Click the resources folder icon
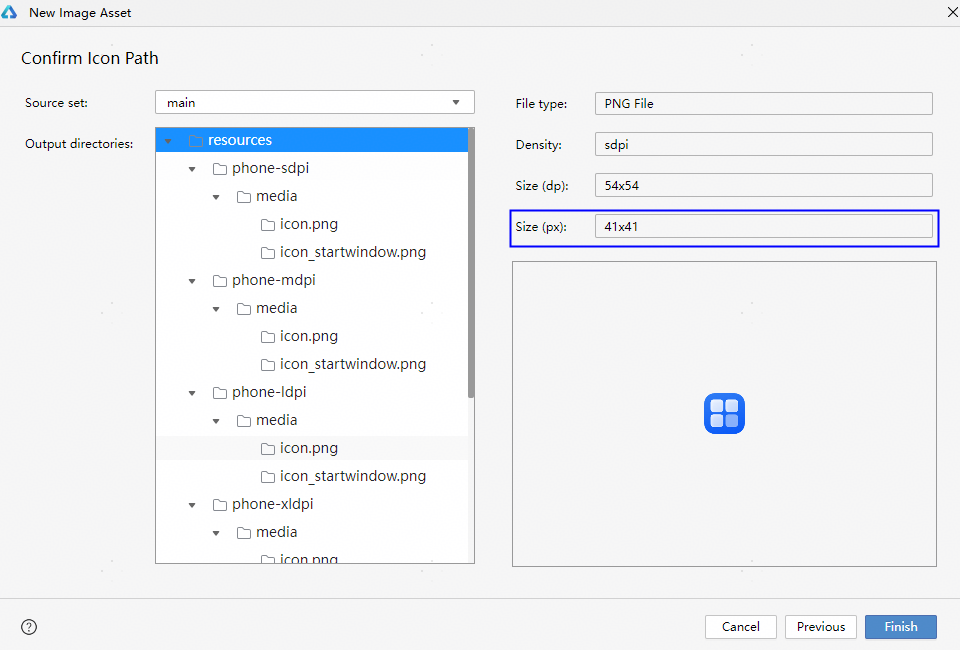Screen dimensions: 960x650 (196, 141)
